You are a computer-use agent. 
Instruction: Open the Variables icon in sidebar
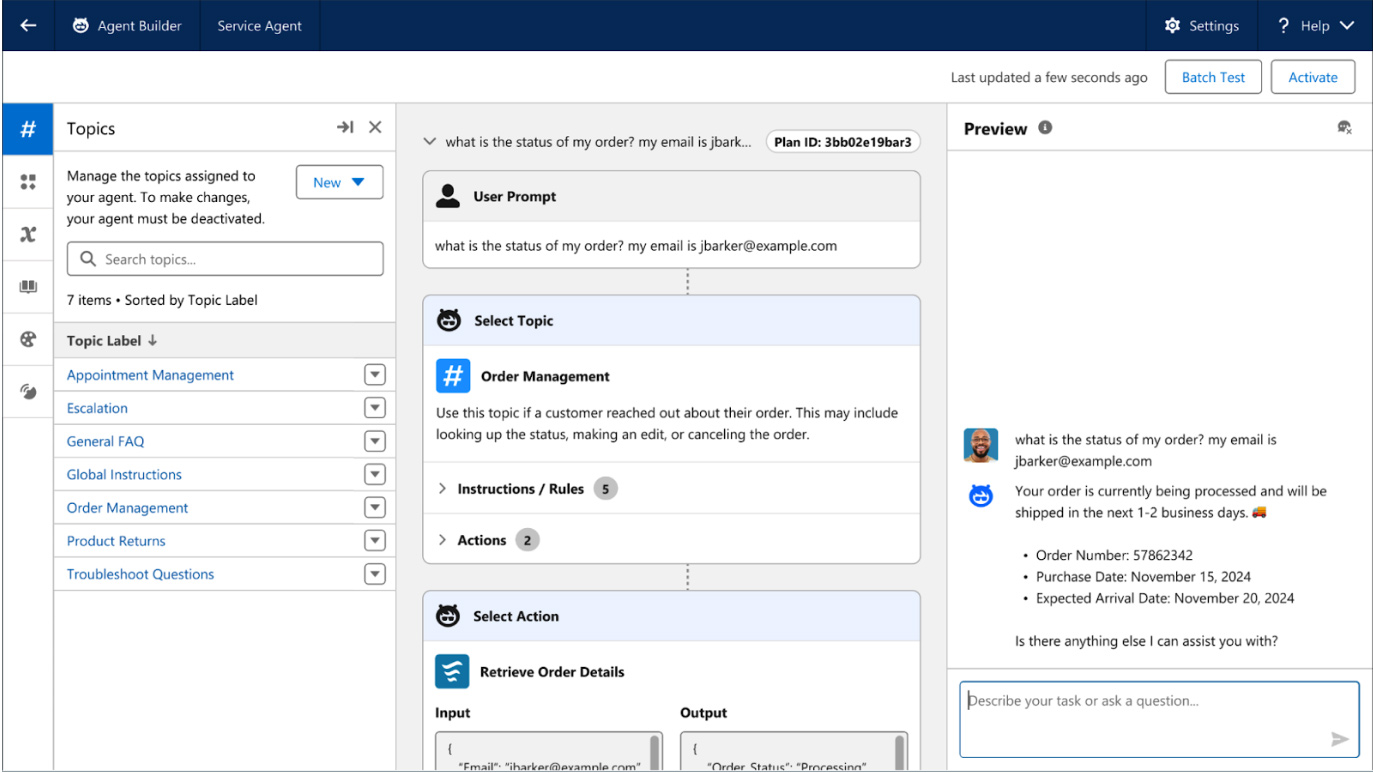click(x=28, y=234)
